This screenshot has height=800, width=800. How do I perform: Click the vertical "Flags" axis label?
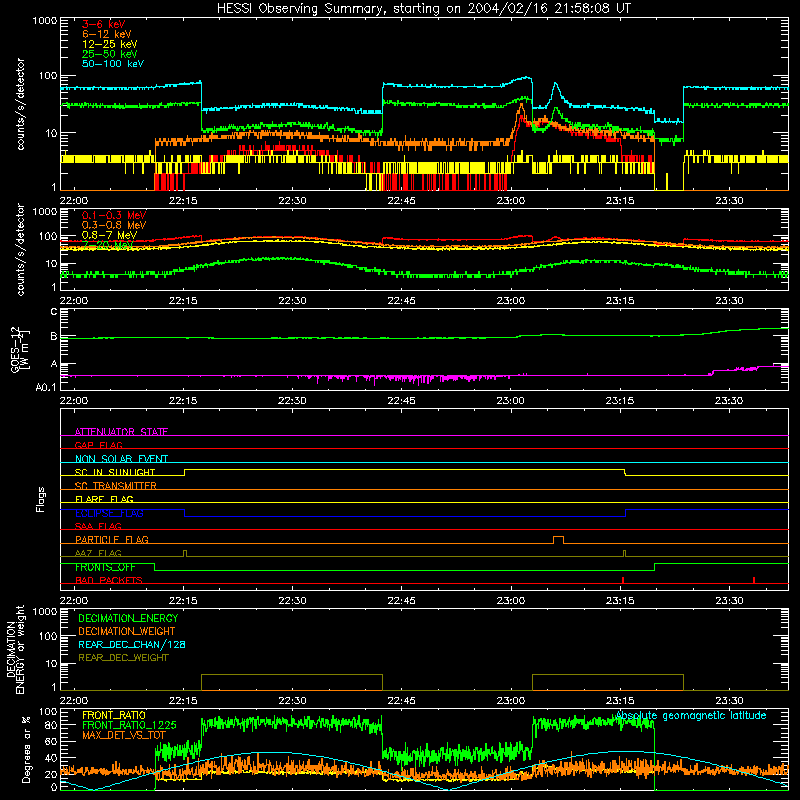(40, 499)
